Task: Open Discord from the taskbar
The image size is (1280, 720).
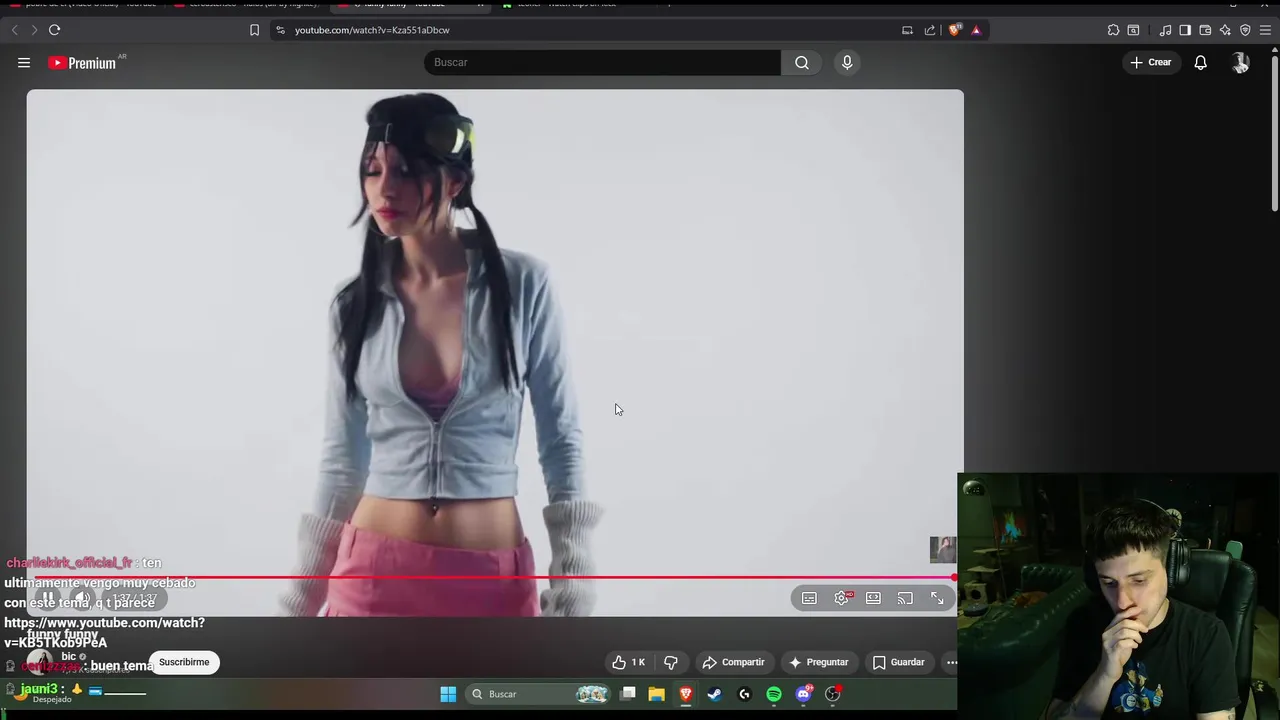Action: (x=803, y=694)
